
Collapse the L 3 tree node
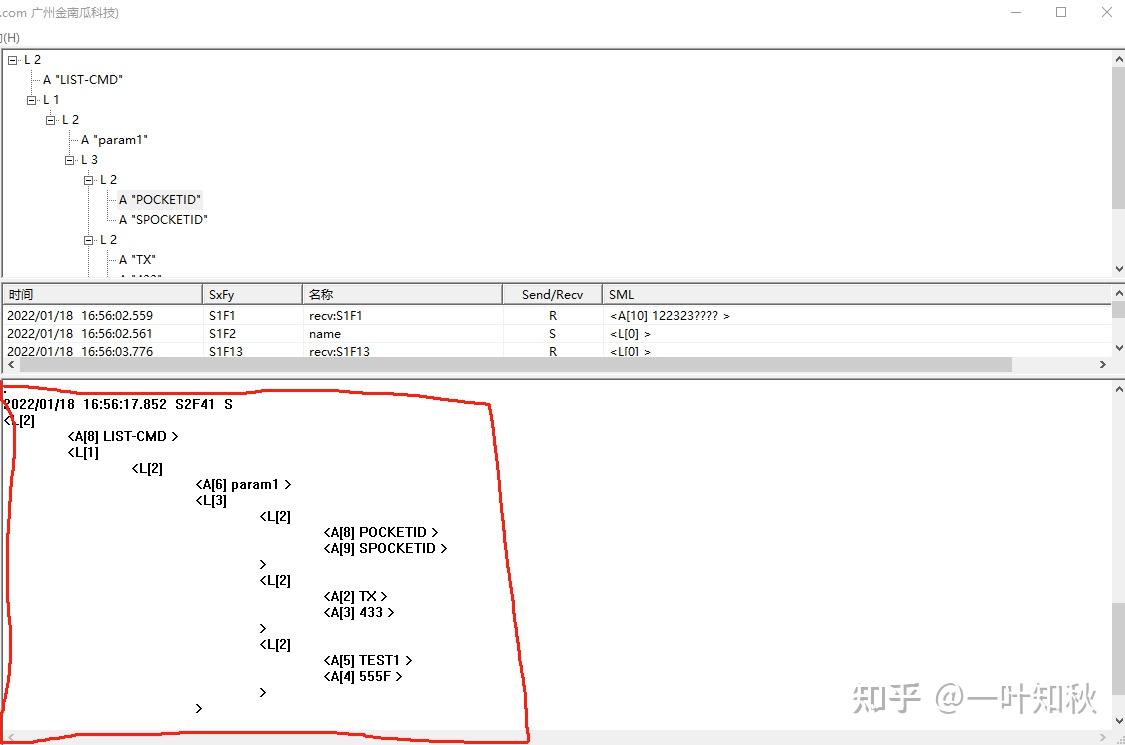(x=68, y=159)
